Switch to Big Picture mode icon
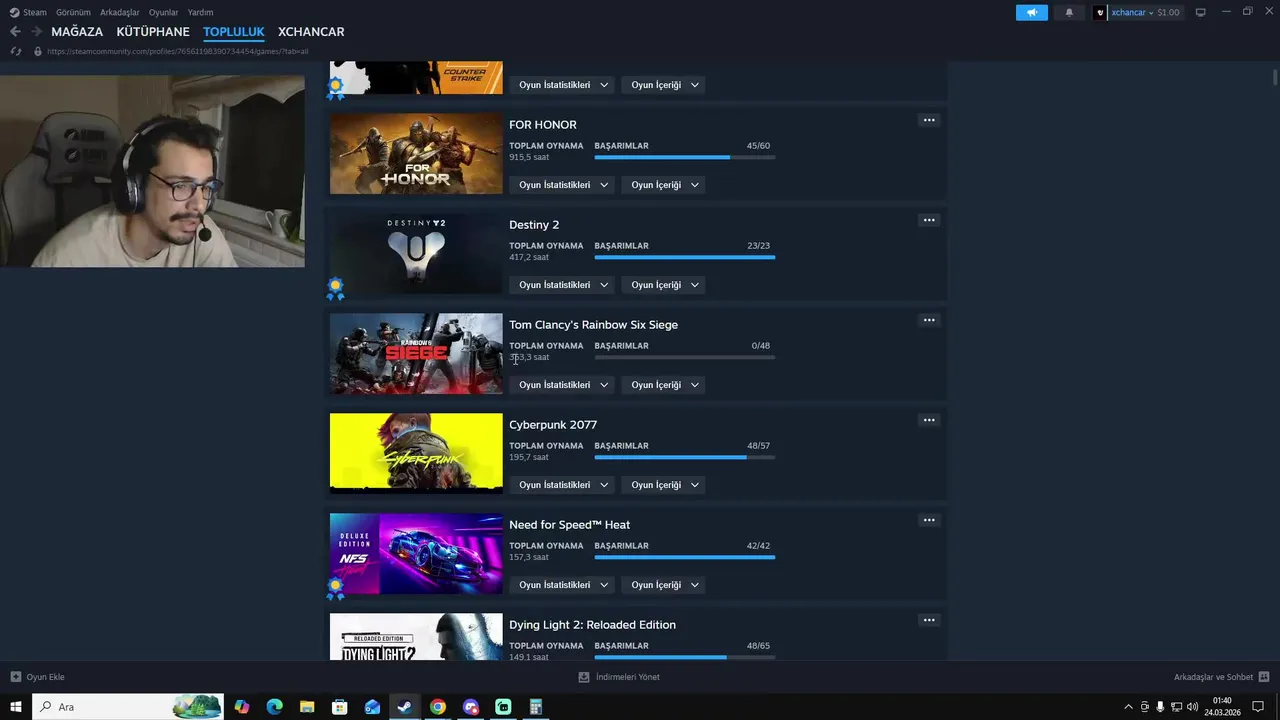 pos(1200,12)
